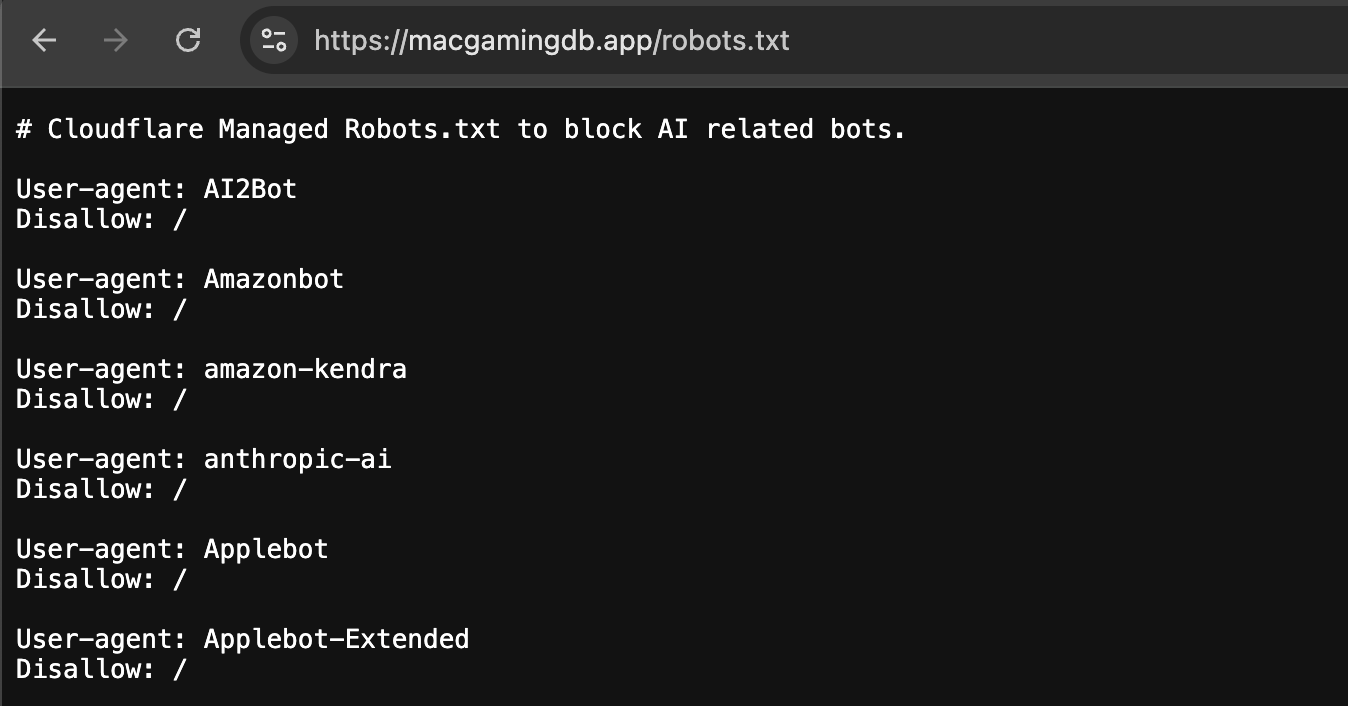Click the forward navigation icon
This screenshot has height=706, width=1348.
pos(114,40)
